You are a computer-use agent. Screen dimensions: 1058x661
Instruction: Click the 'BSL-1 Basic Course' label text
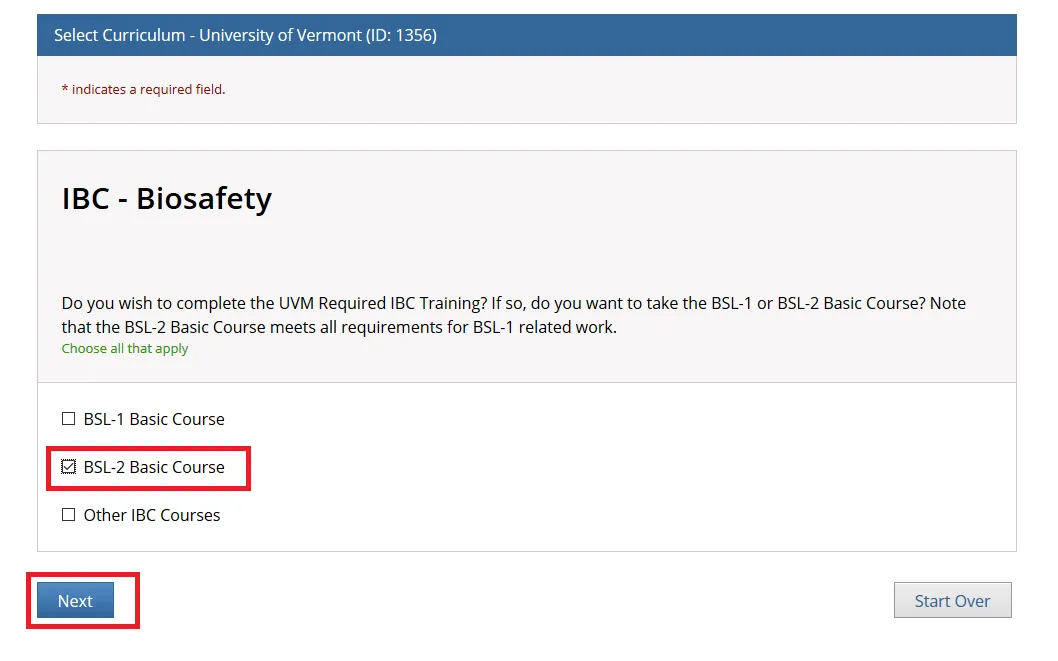[x=154, y=419]
